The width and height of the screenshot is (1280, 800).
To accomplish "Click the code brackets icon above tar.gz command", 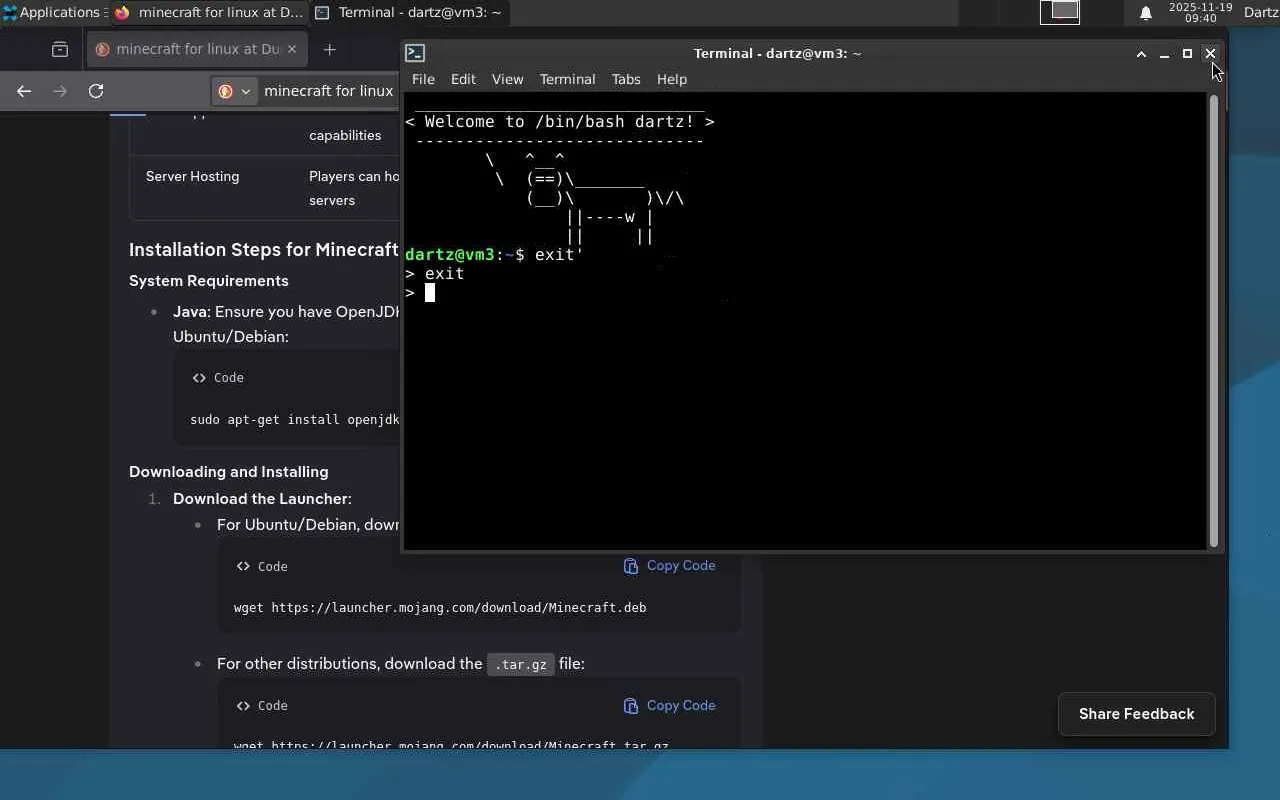I will point(243,706).
